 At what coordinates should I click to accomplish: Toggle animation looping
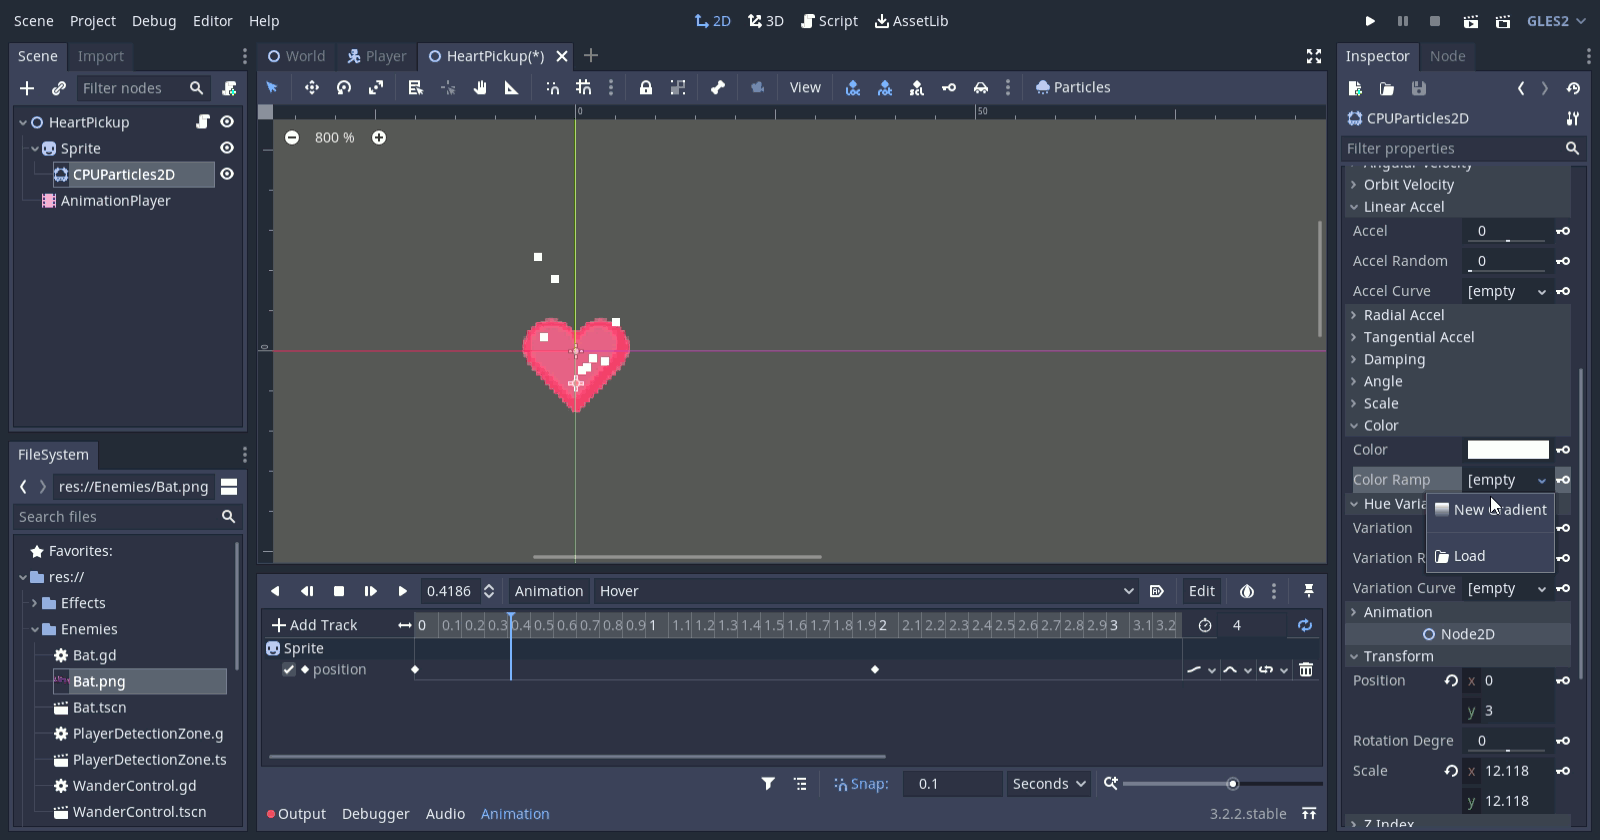tap(1305, 625)
